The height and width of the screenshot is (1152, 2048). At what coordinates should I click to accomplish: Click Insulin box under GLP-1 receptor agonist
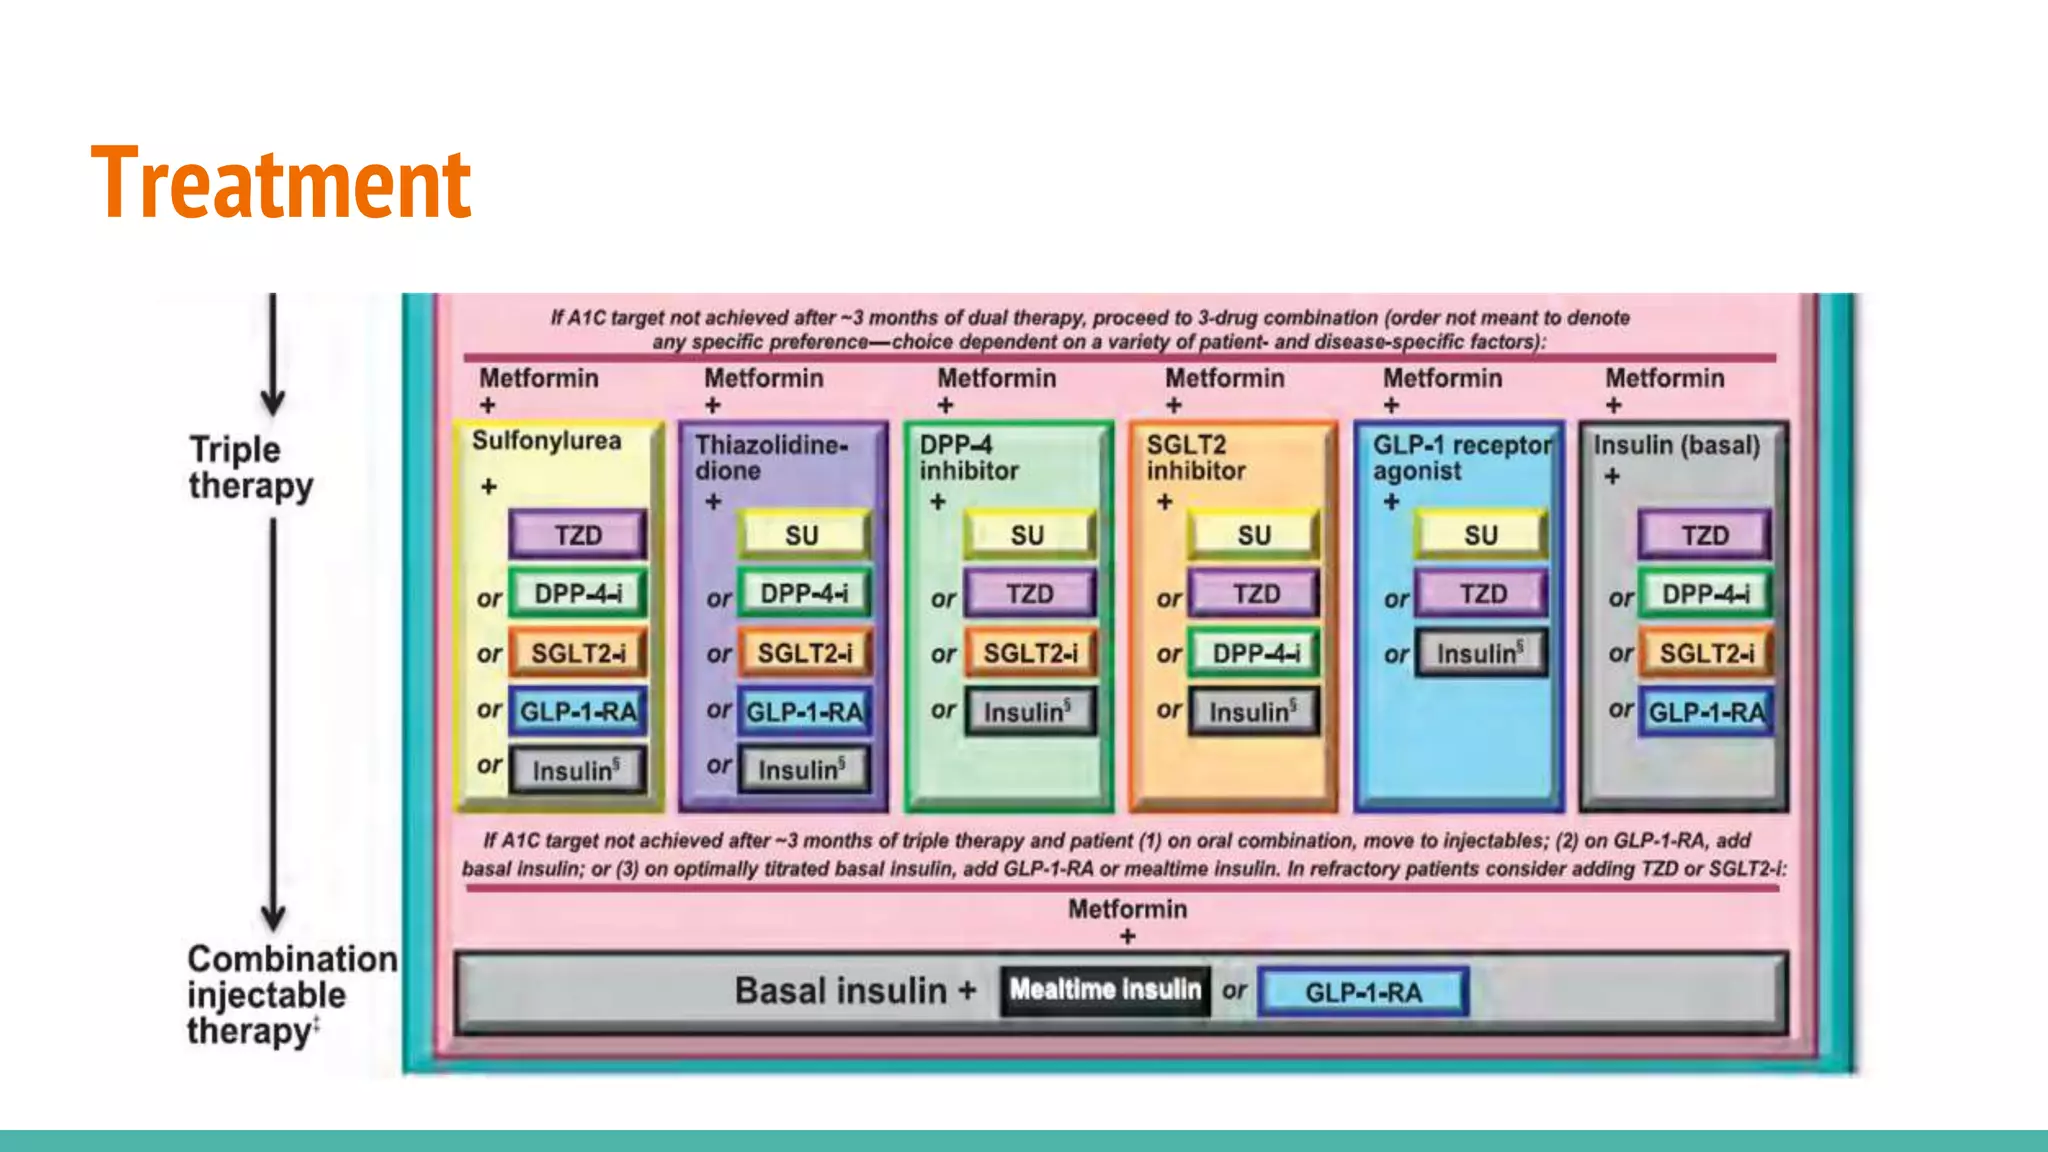[1480, 653]
